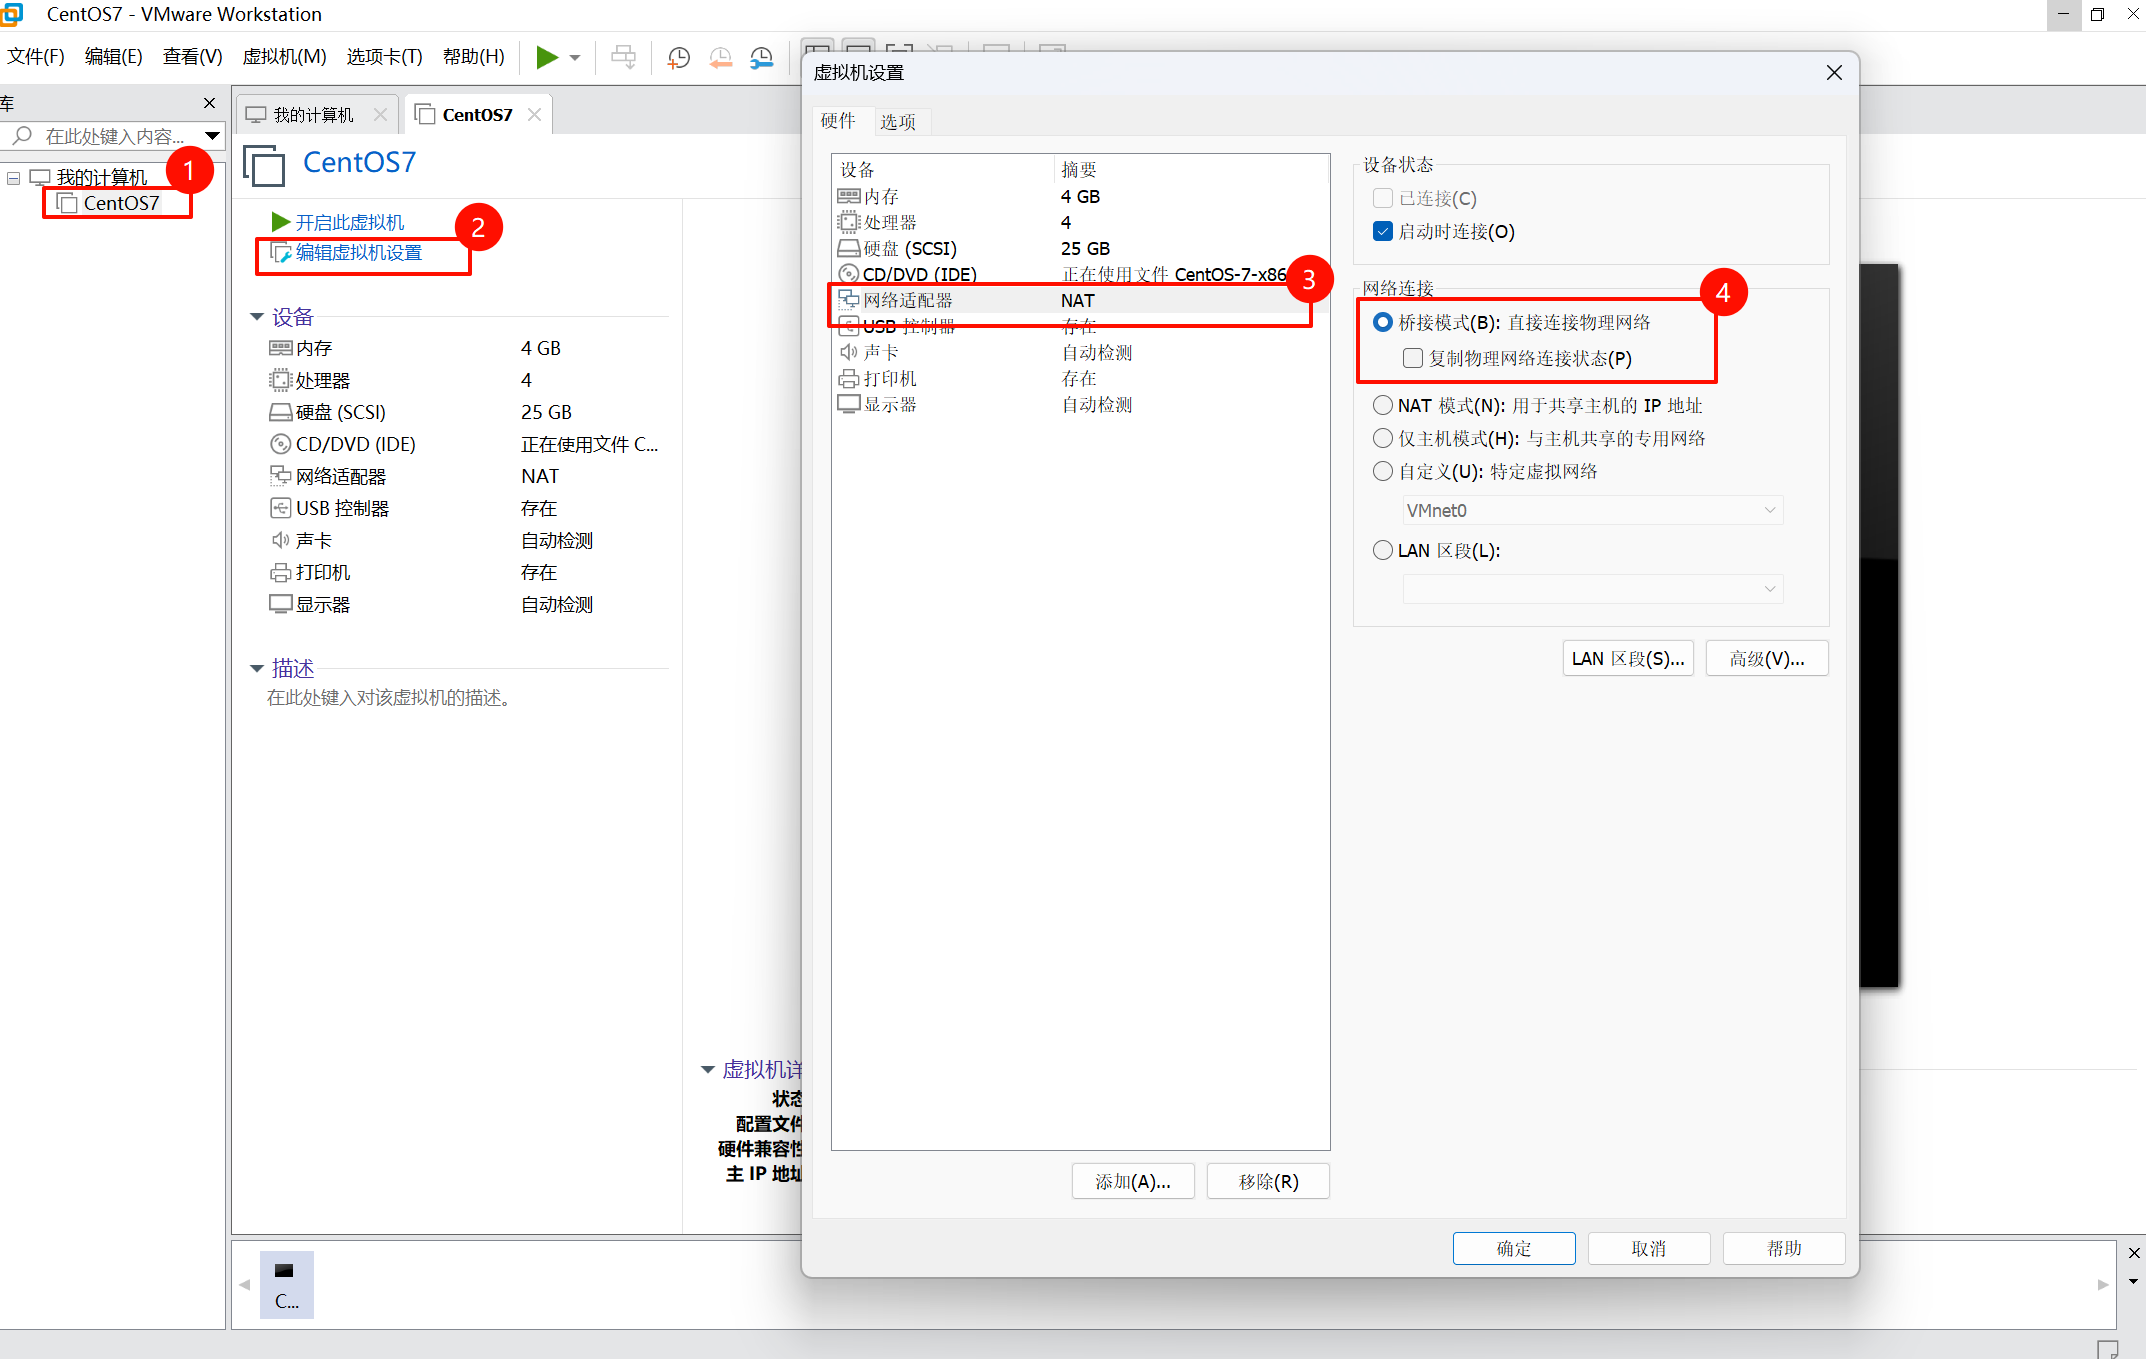The width and height of the screenshot is (2146, 1359).
Task: Click the revert snapshot arrow icon
Action: [720, 57]
